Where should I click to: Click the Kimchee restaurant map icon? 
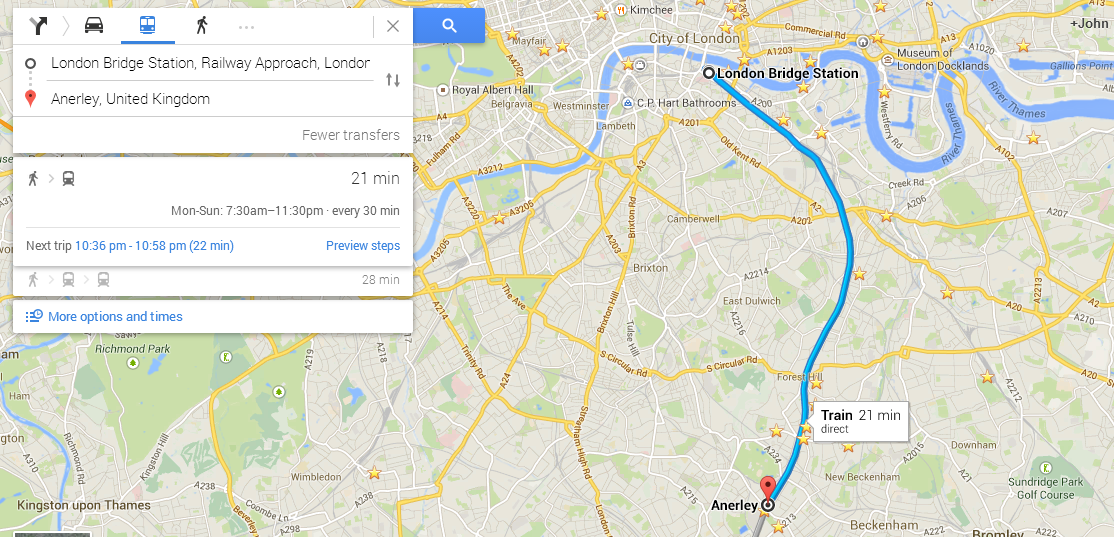coord(621,10)
